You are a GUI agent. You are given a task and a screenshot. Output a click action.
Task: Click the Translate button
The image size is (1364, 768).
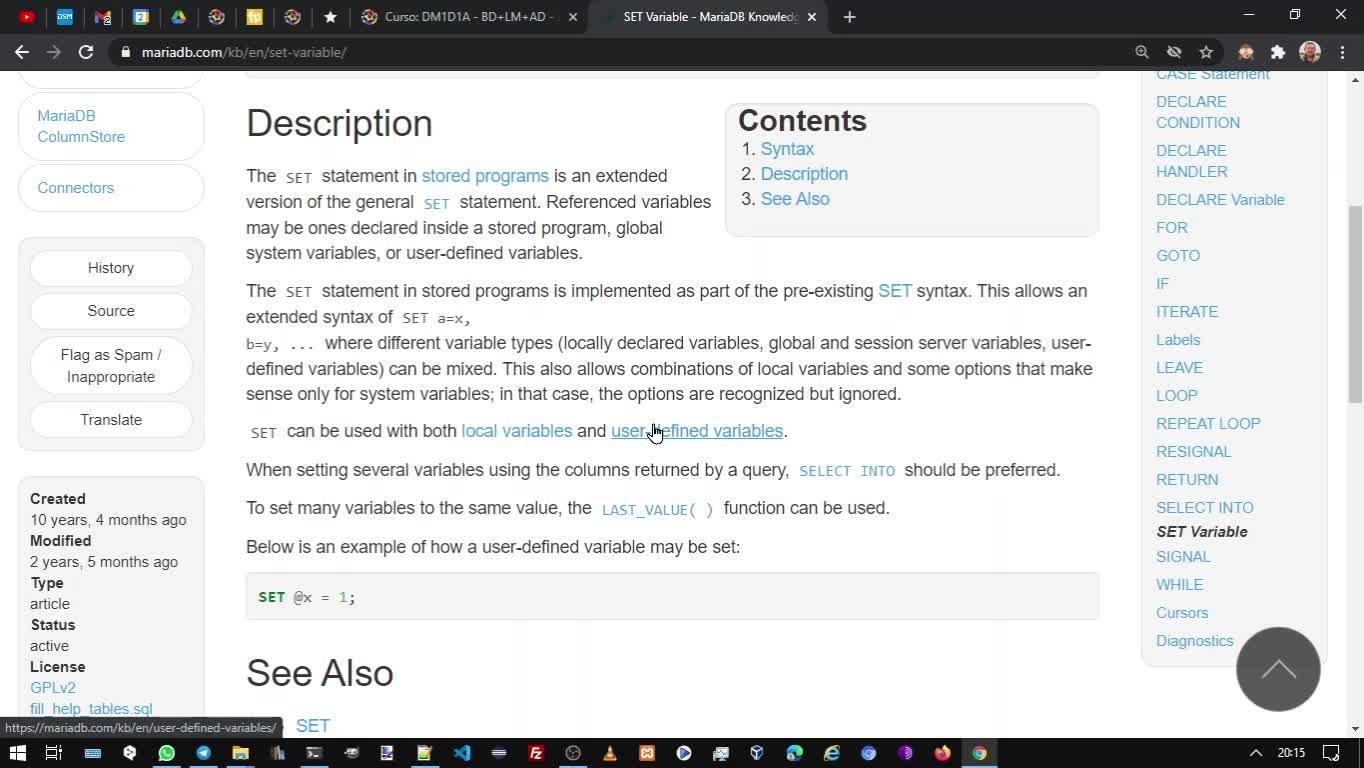pyautogui.click(x=111, y=420)
